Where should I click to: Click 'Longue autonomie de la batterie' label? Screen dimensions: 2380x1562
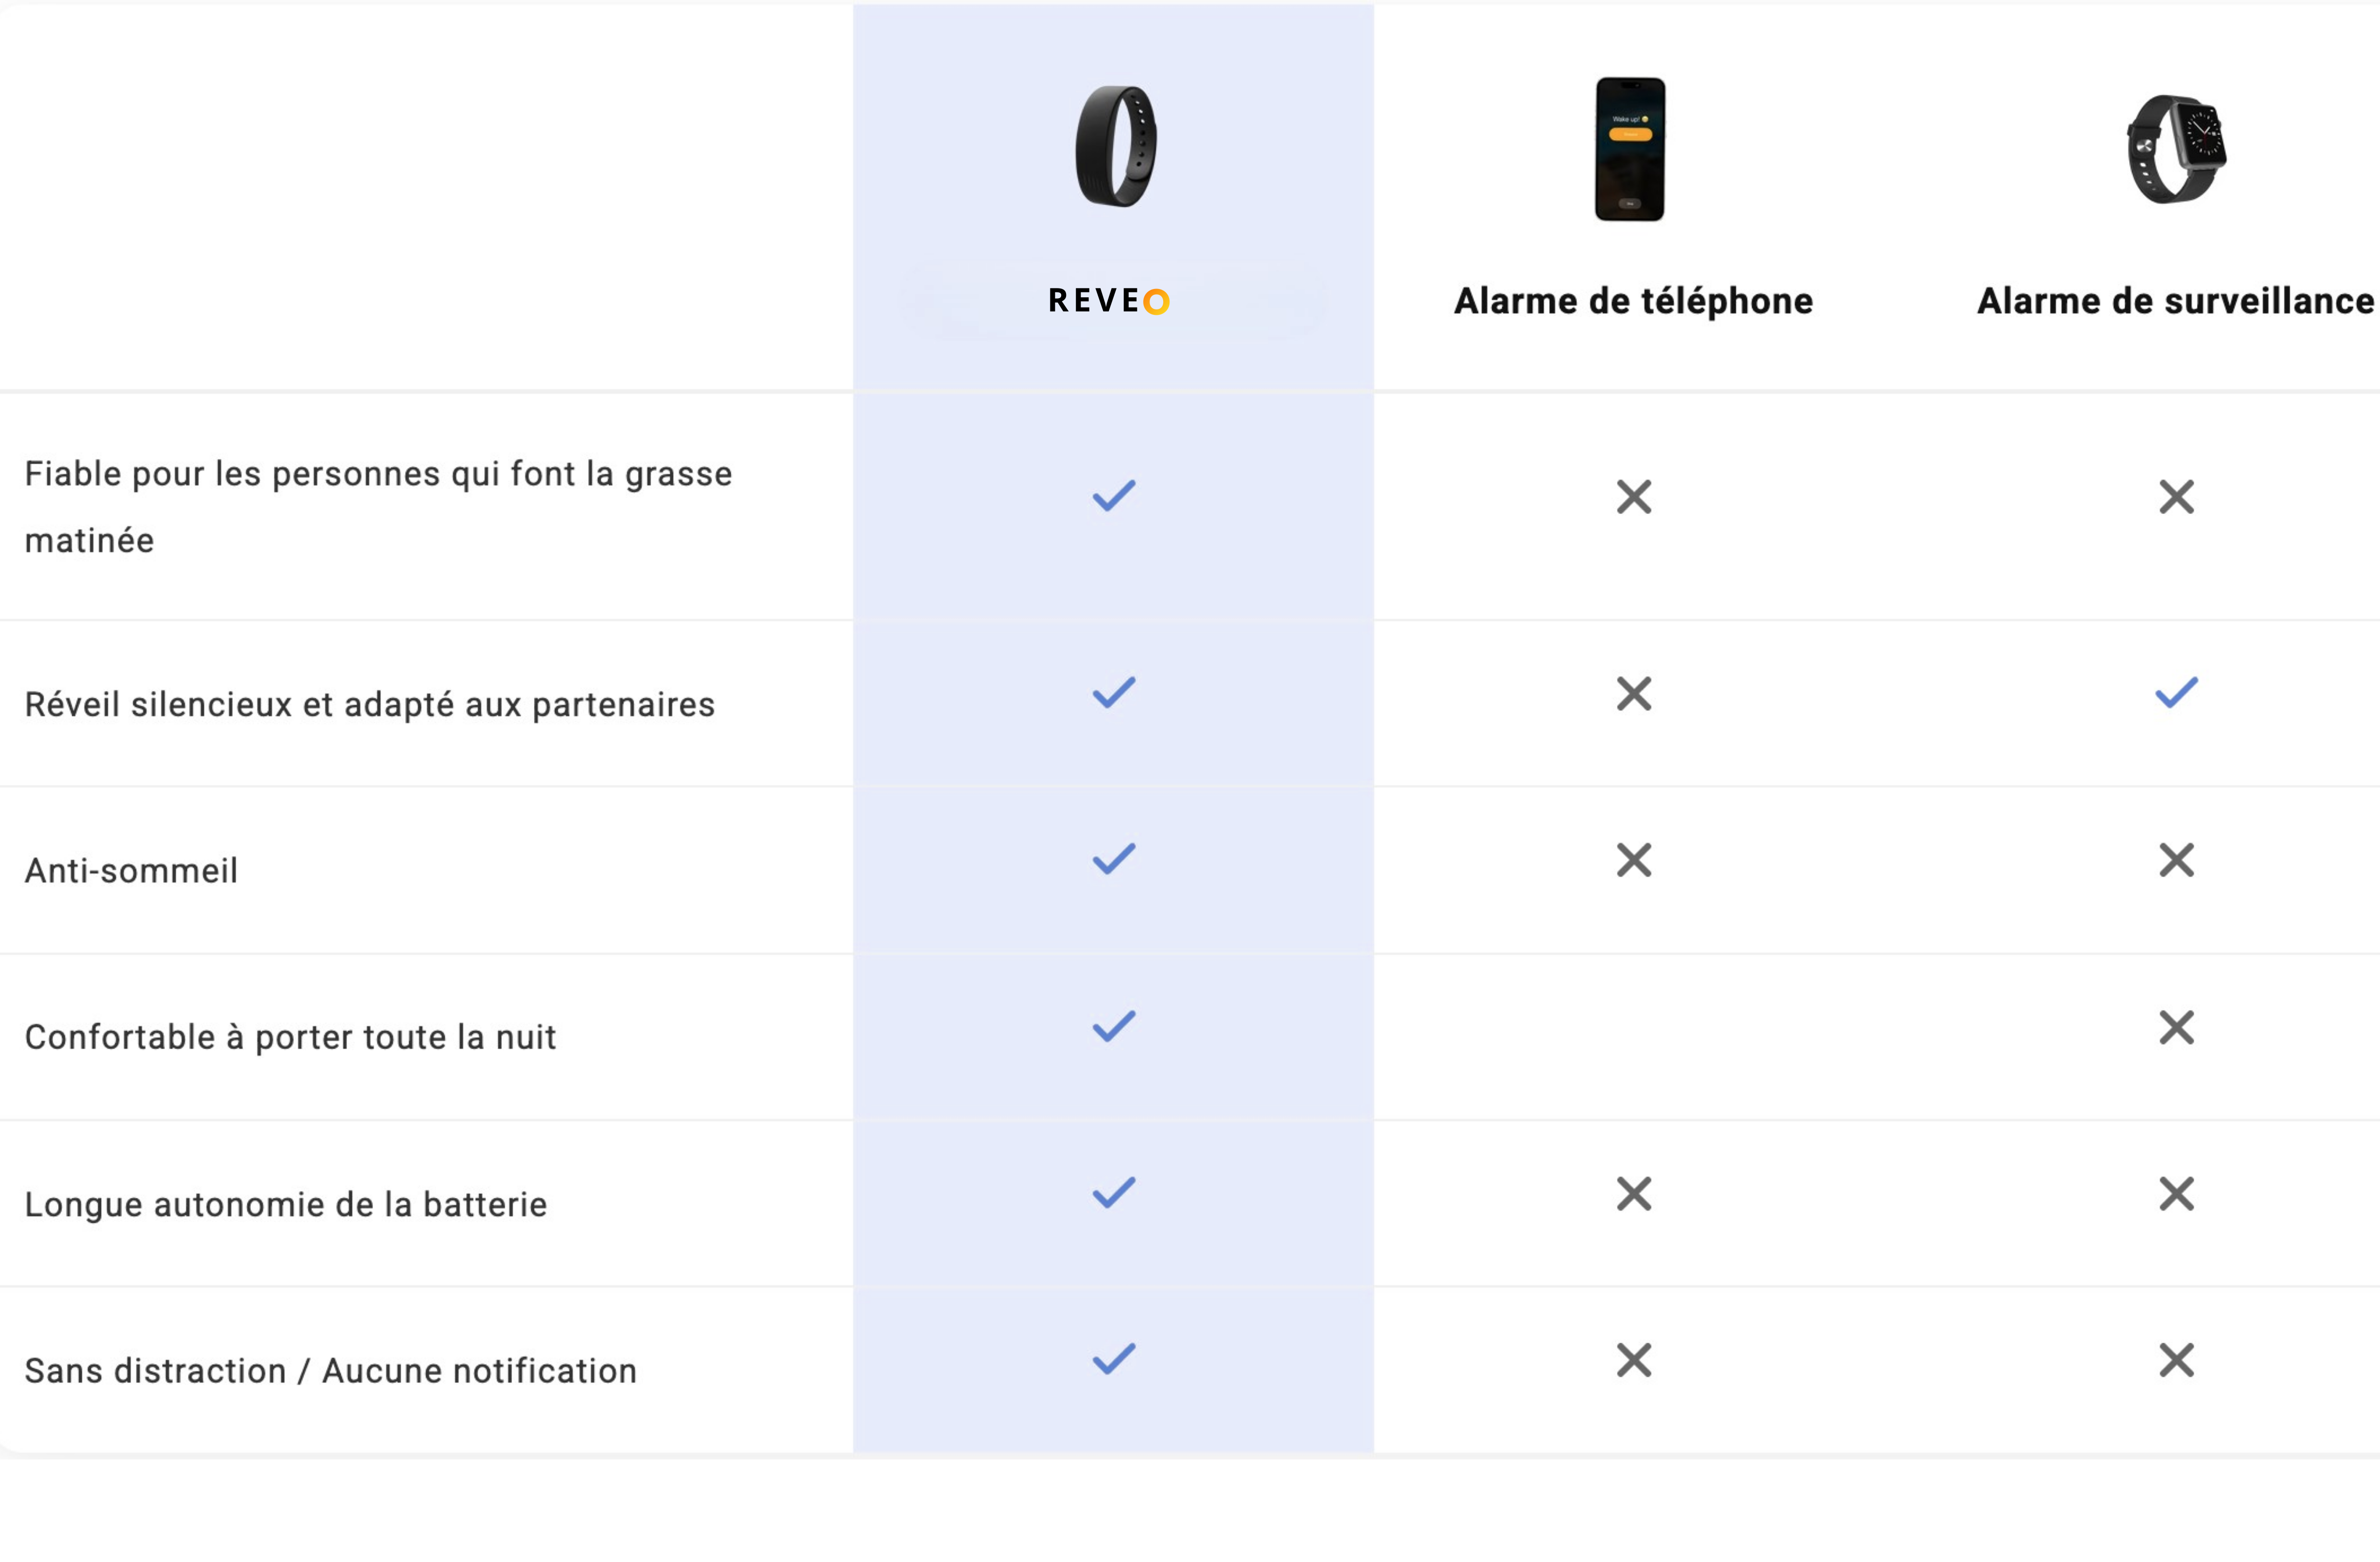tap(286, 1205)
